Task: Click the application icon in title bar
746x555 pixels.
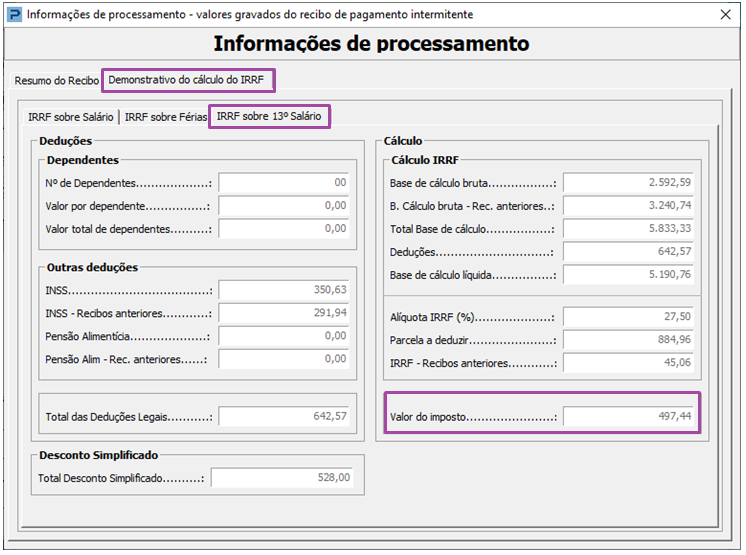Action: [x=15, y=15]
